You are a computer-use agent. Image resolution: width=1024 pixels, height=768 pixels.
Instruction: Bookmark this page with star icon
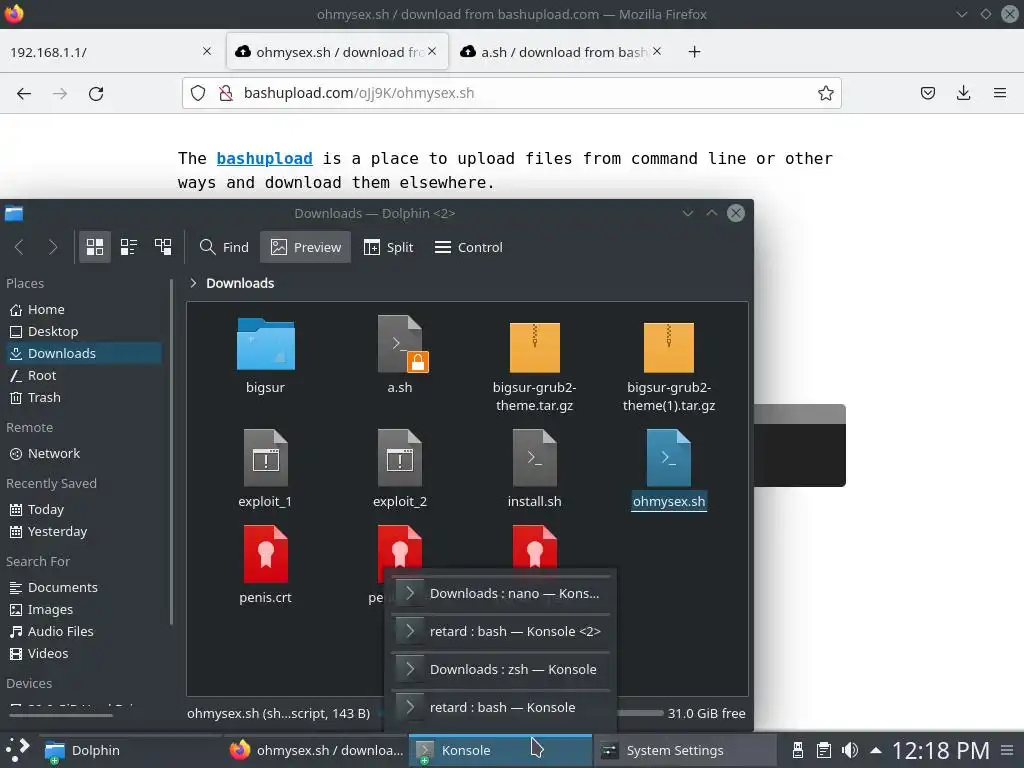[825, 93]
